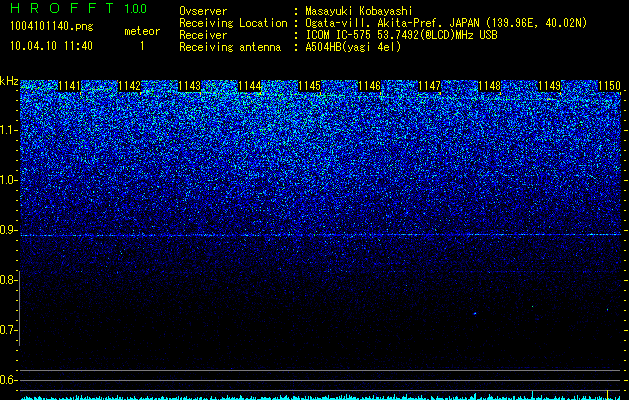Screen dimensions: 629x400
Task: Click time marker 1147
Action: (x=429, y=86)
